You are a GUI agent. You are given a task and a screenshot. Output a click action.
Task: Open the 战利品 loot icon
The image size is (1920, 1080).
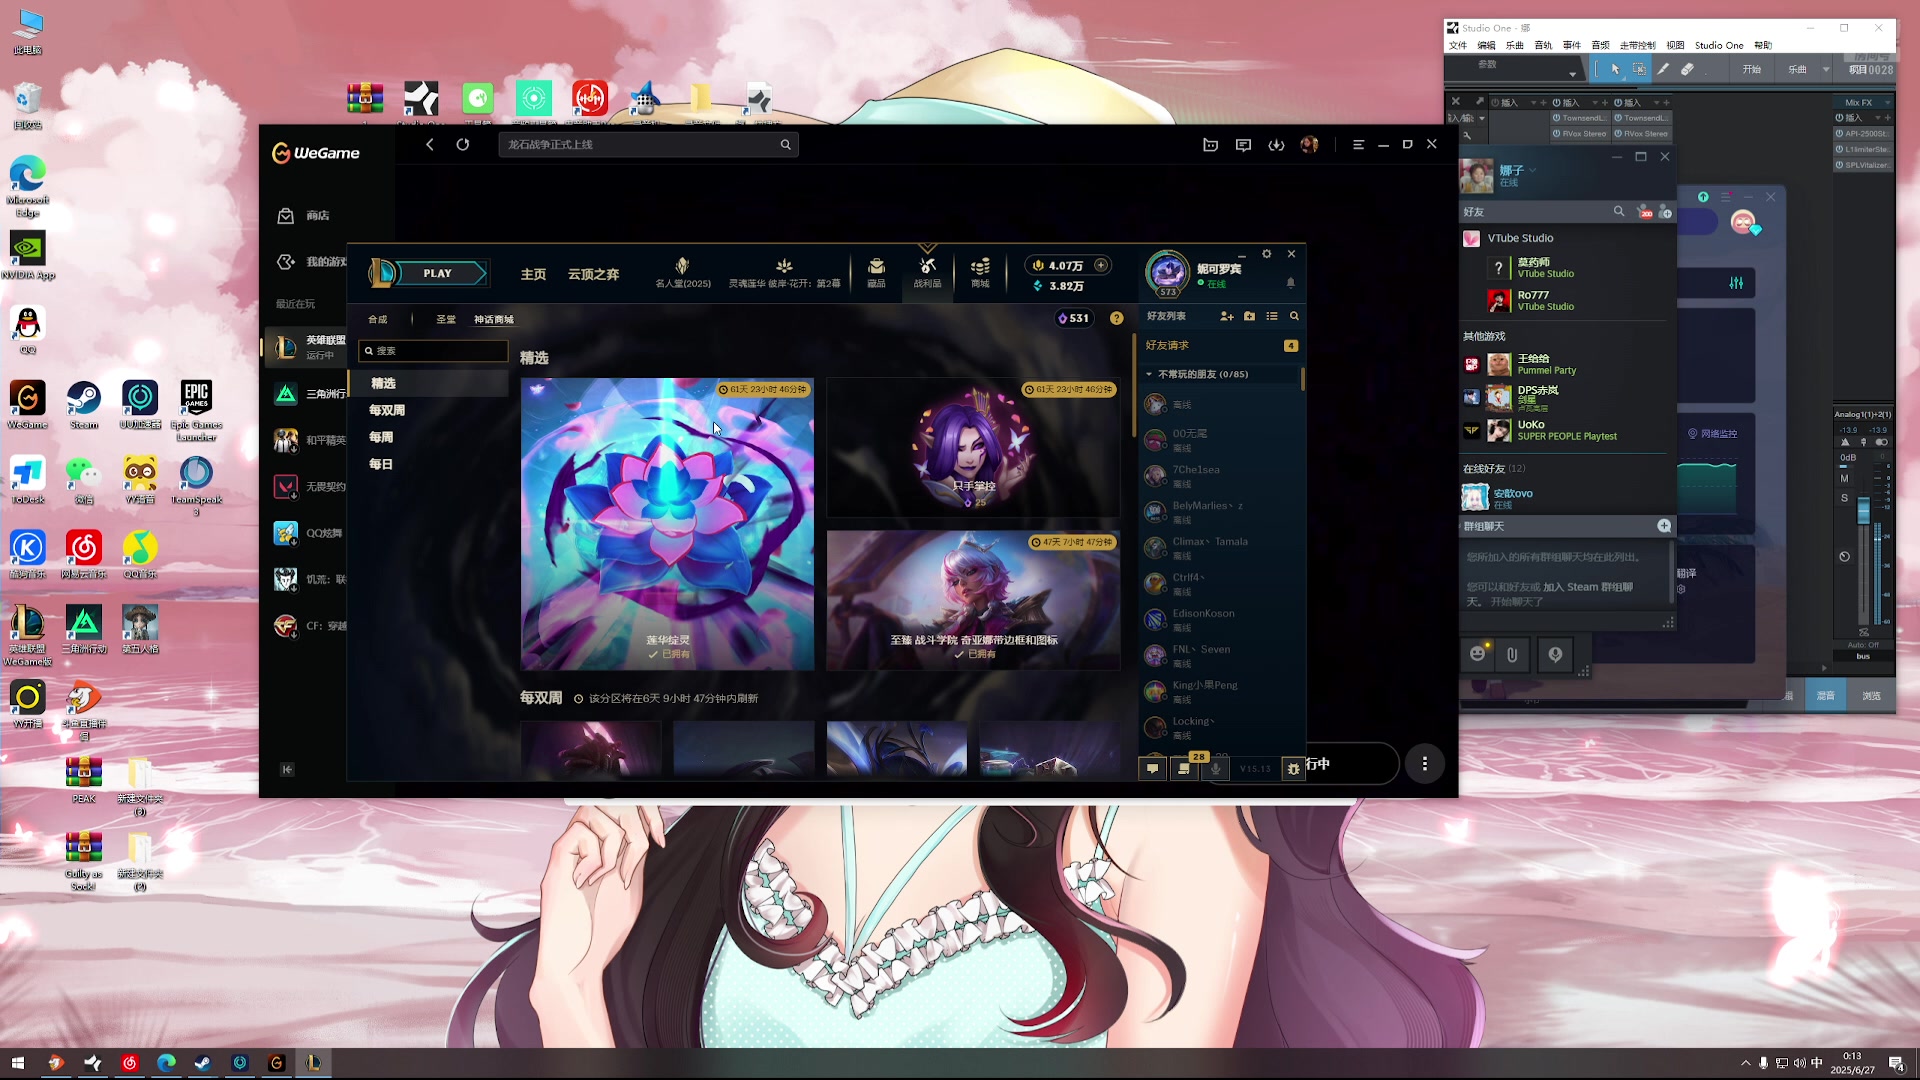pyautogui.click(x=927, y=272)
